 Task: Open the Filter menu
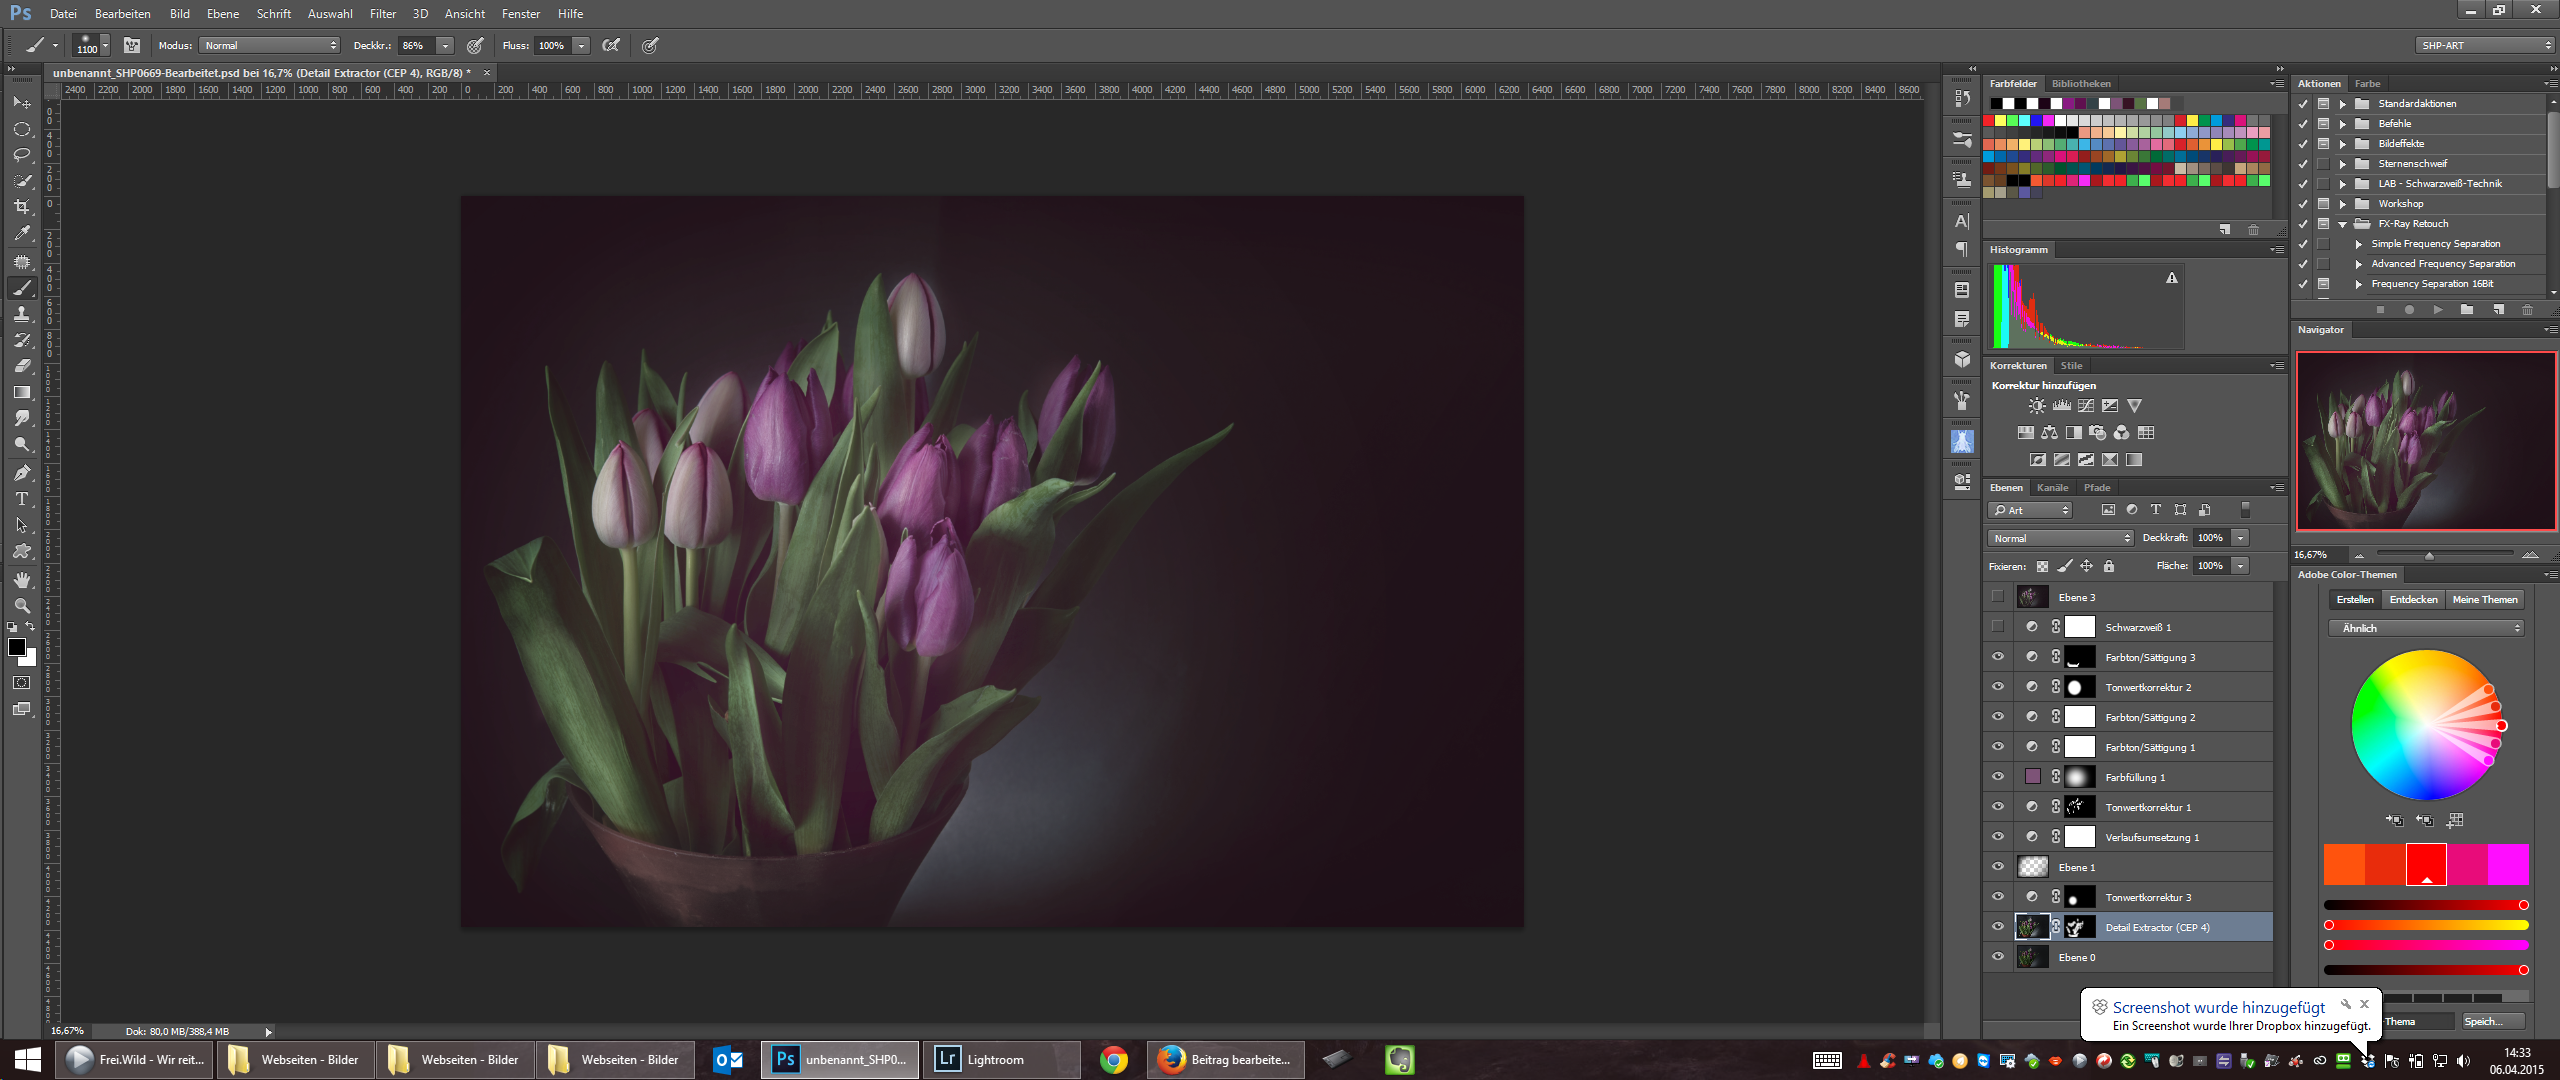point(383,14)
